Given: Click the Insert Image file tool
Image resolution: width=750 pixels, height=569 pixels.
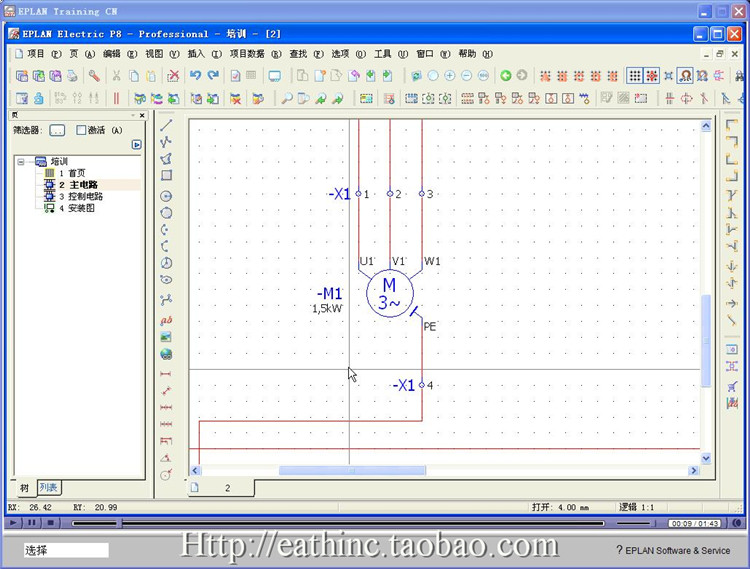Looking at the screenshot, I should (166, 337).
